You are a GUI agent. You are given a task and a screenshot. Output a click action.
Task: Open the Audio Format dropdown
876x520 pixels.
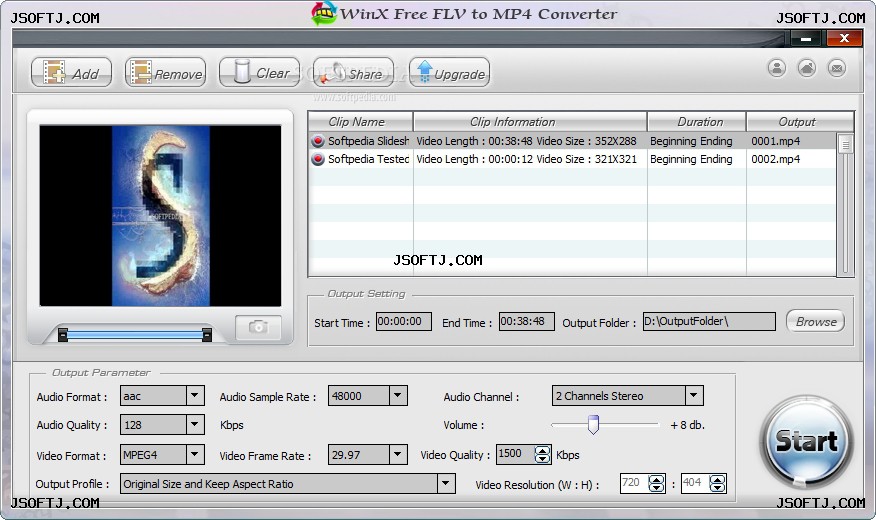click(194, 395)
